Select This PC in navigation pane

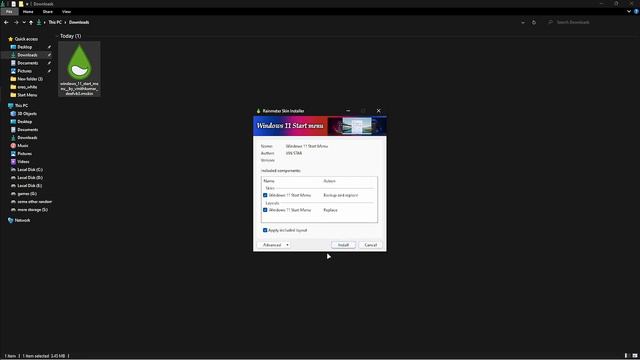pos(21,105)
